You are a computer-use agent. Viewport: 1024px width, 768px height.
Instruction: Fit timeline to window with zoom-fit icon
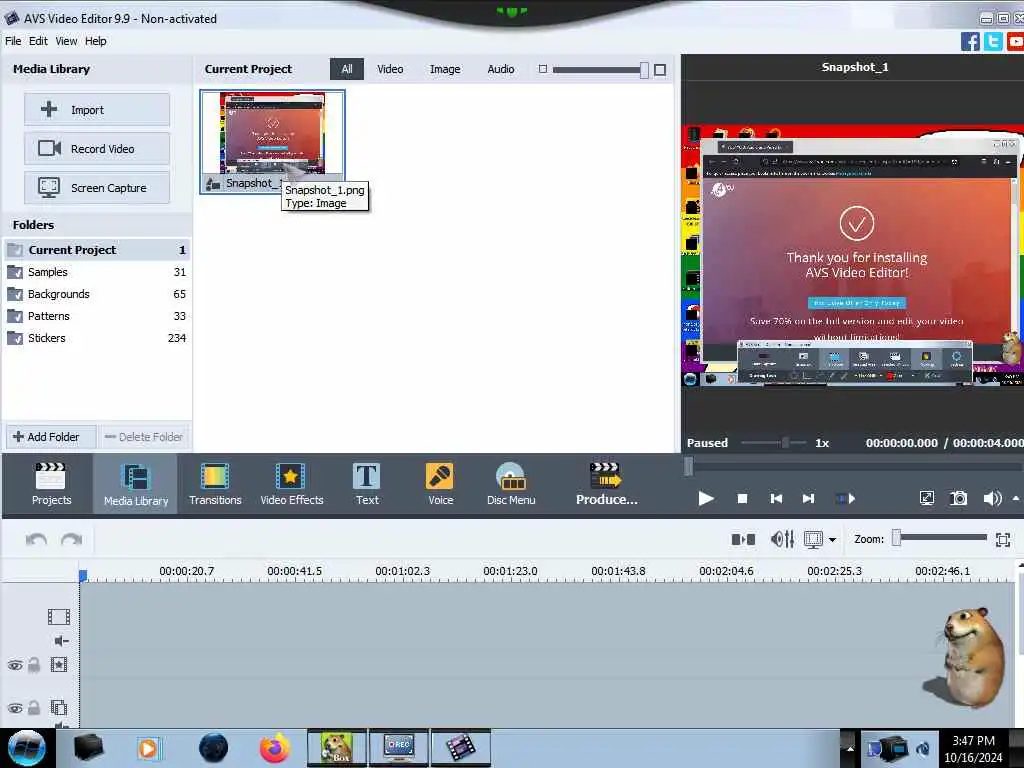(1003, 539)
